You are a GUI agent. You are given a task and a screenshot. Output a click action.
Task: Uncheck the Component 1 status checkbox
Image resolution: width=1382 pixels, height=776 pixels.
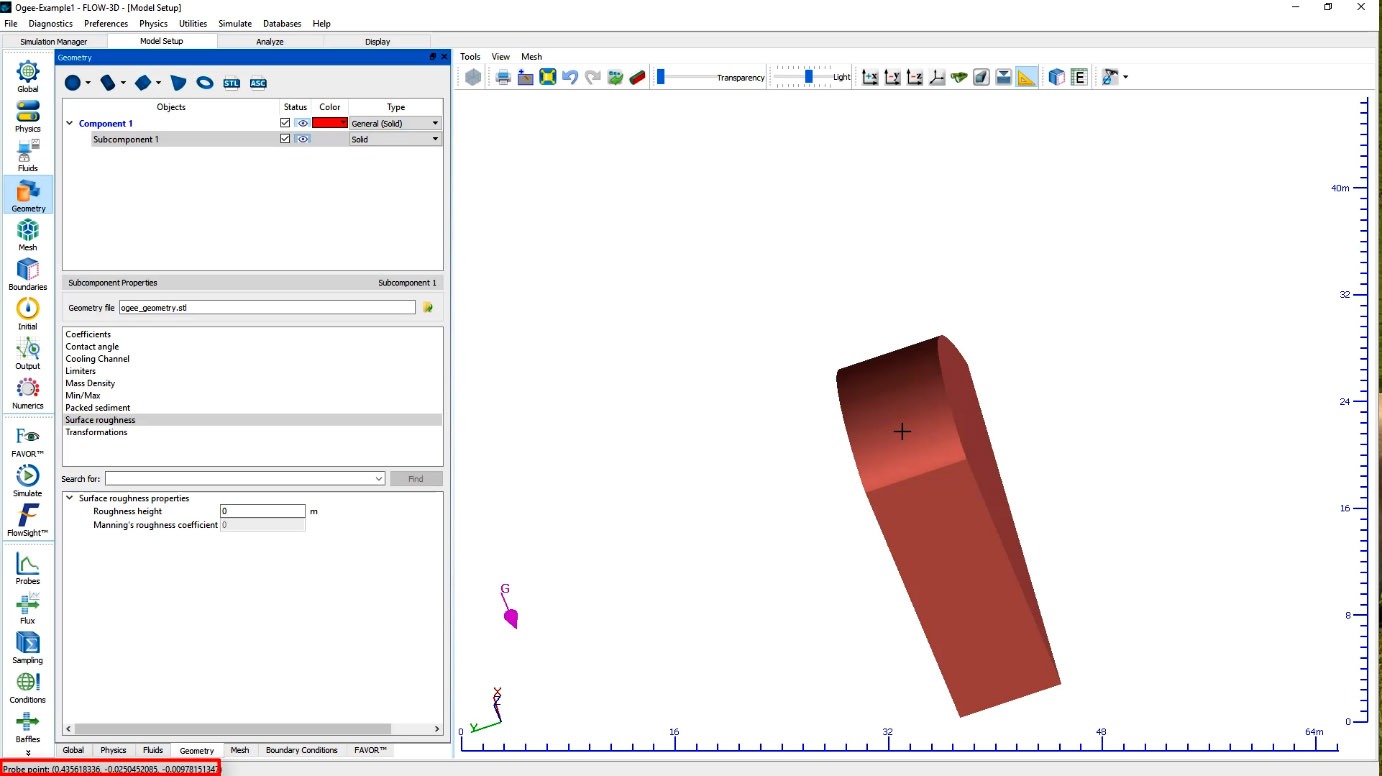click(285, 123)
